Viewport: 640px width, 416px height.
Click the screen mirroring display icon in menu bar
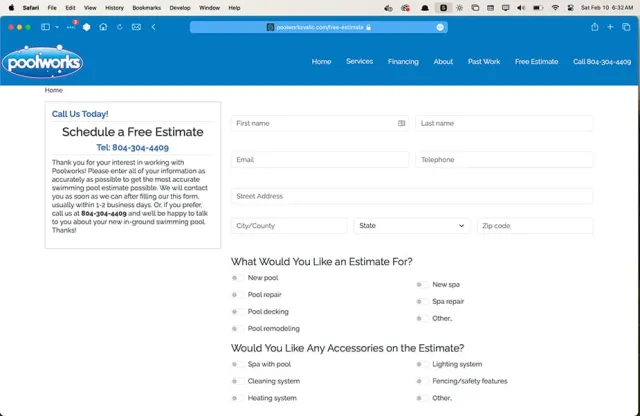[x=506, y=8]
